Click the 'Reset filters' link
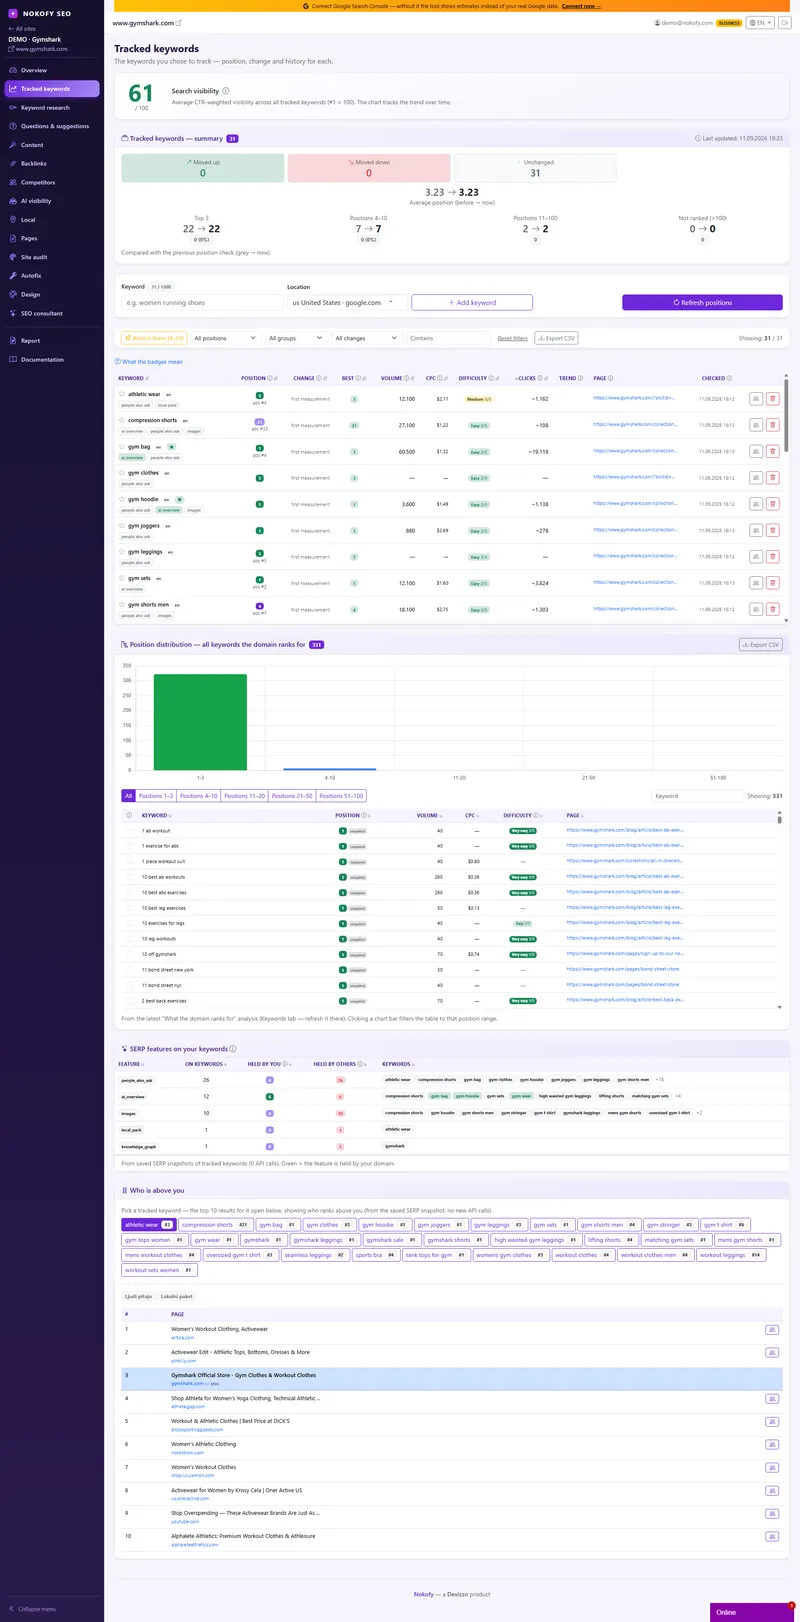This screenshot has height=1622, width=800. 513,338
